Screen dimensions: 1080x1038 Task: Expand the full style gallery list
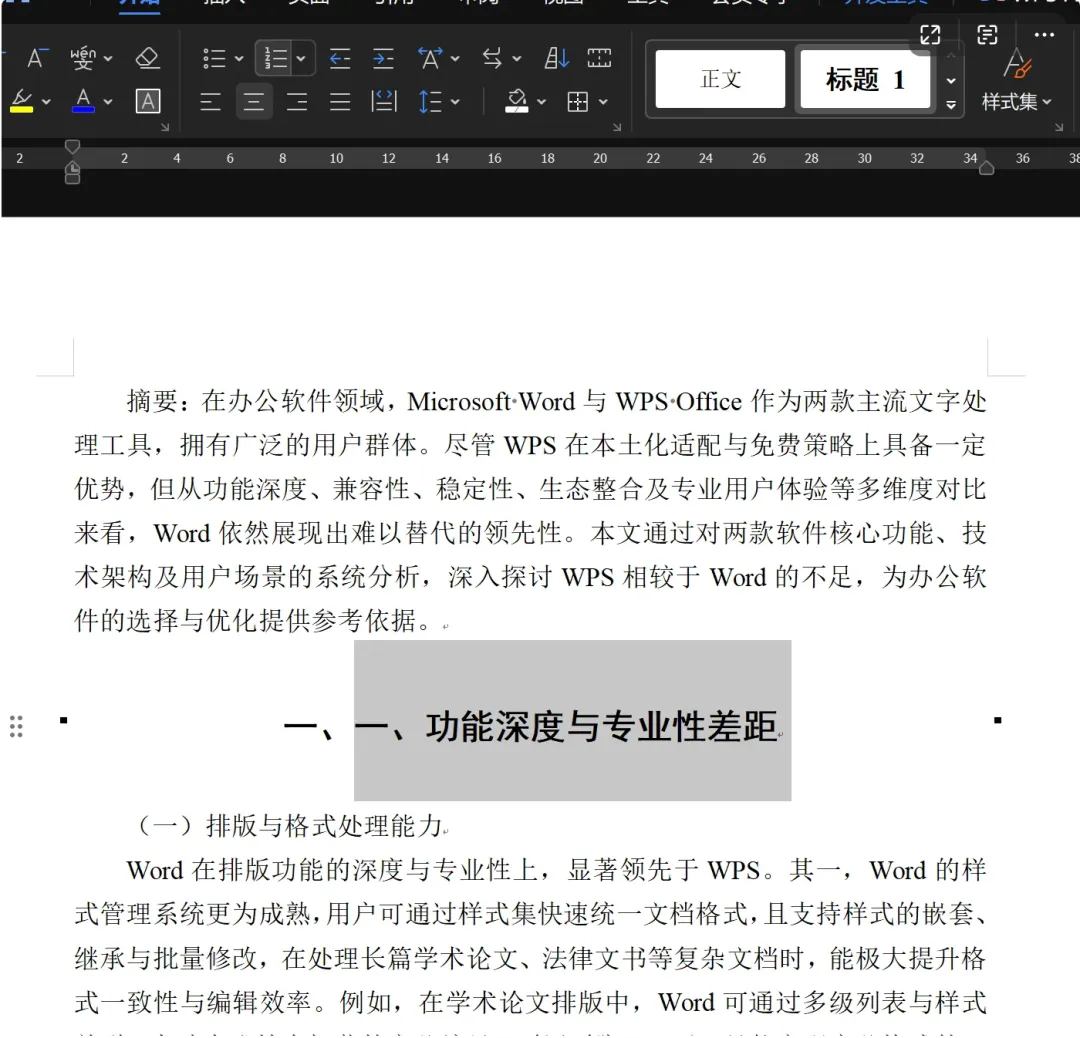951,105
